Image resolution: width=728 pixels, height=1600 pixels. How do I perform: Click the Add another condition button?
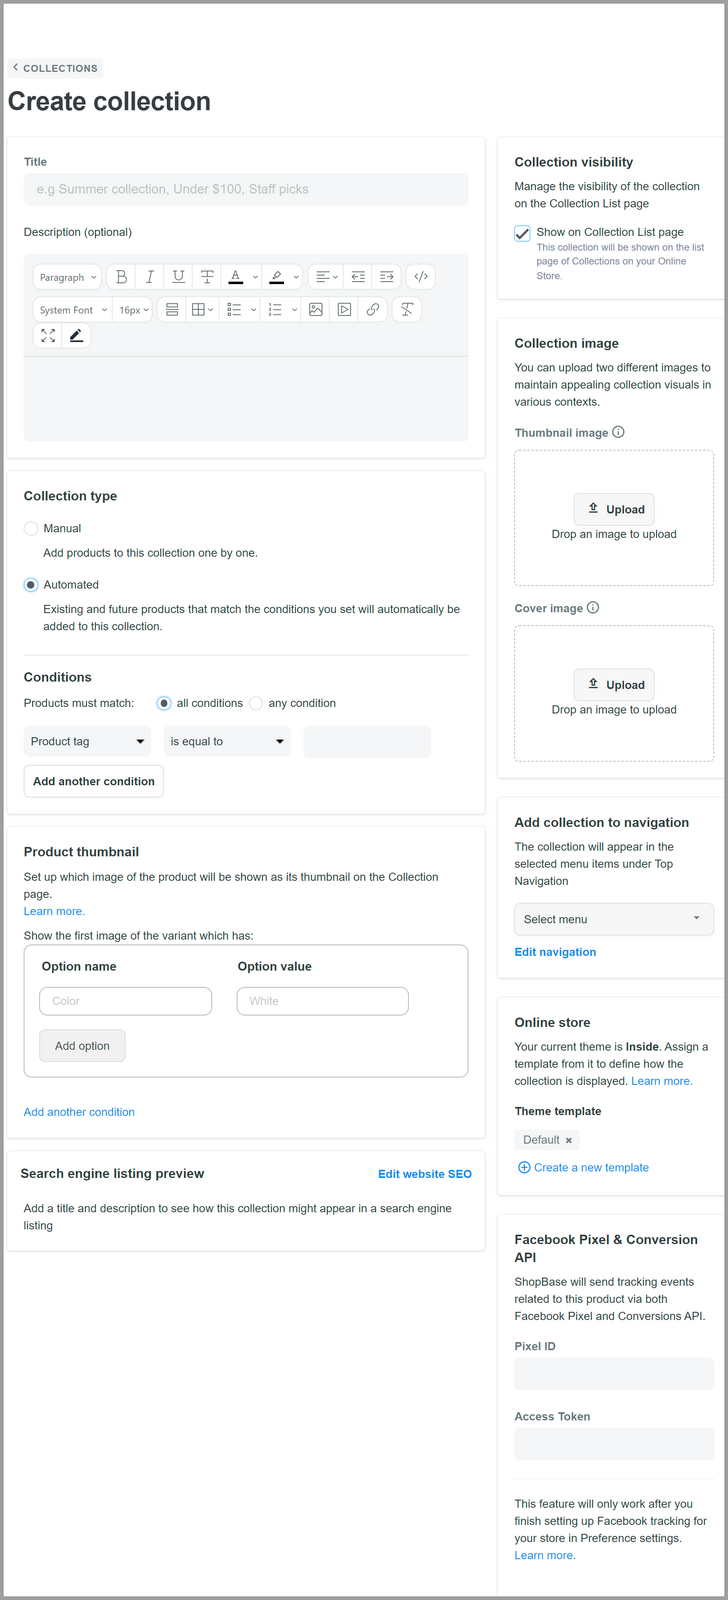(x=94, y=781)
